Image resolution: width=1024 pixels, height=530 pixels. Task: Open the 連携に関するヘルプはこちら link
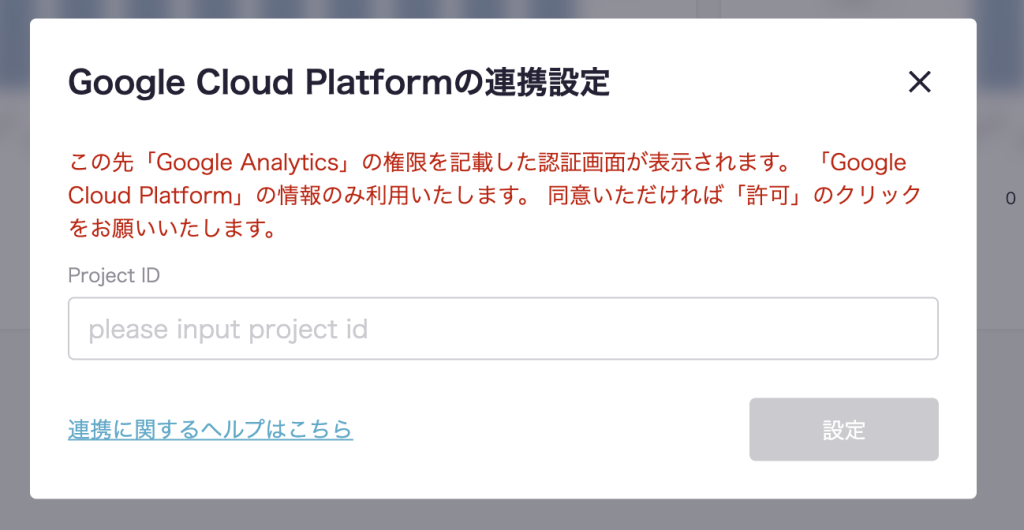[x=210, y=429]
